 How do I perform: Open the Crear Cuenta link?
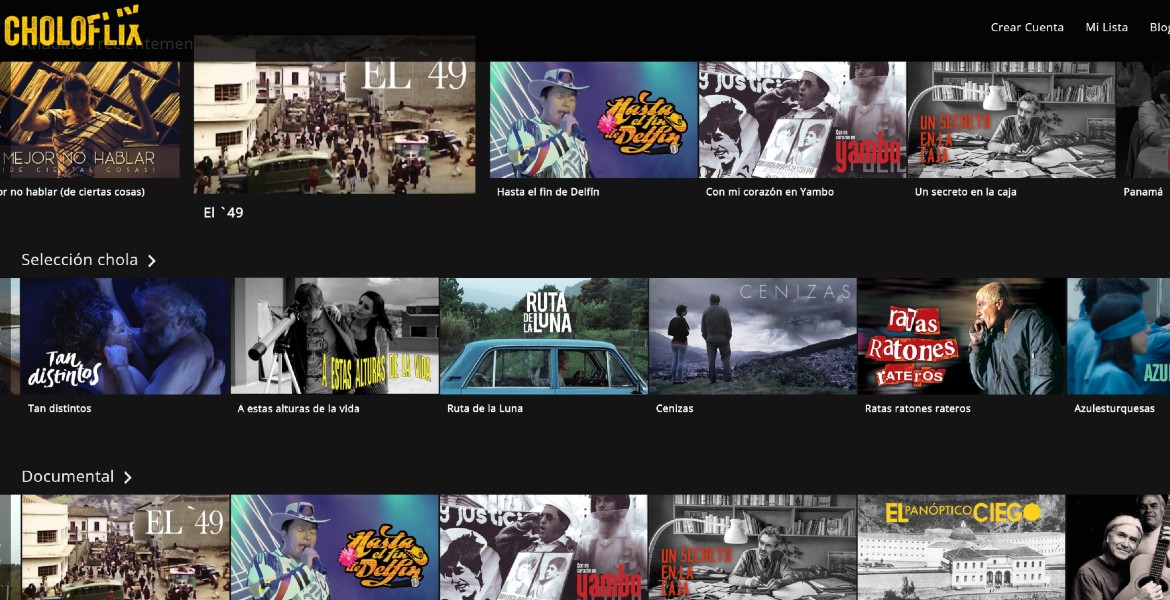(x=1027, y=27)
